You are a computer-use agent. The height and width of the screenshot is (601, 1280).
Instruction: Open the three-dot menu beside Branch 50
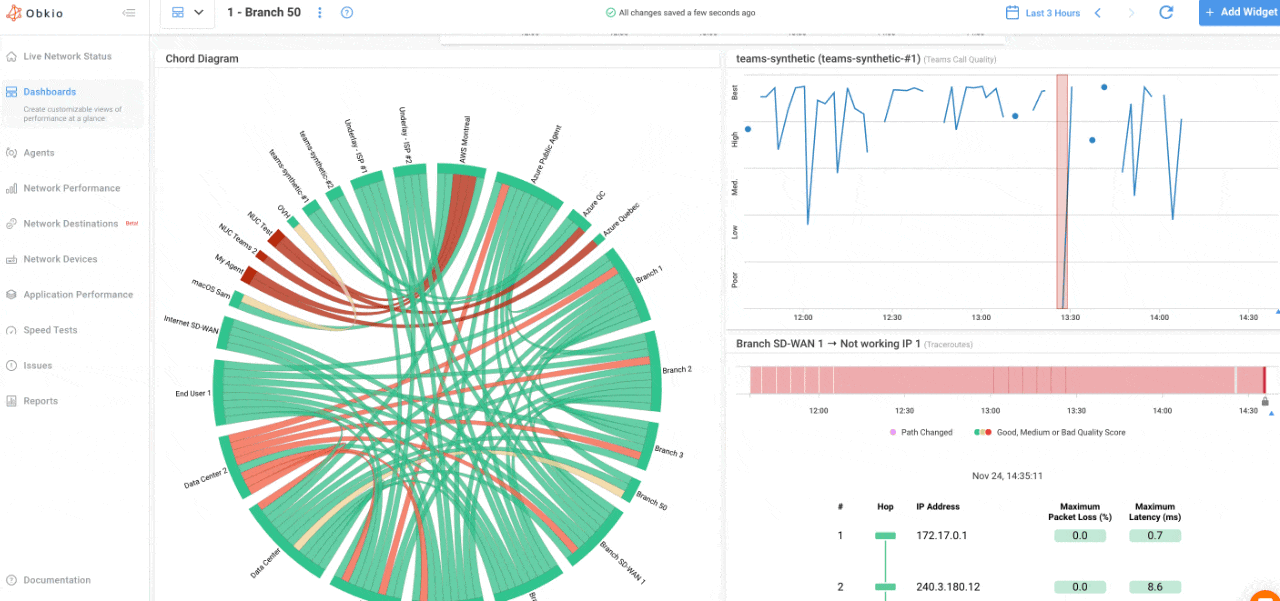tap(319, 12)
